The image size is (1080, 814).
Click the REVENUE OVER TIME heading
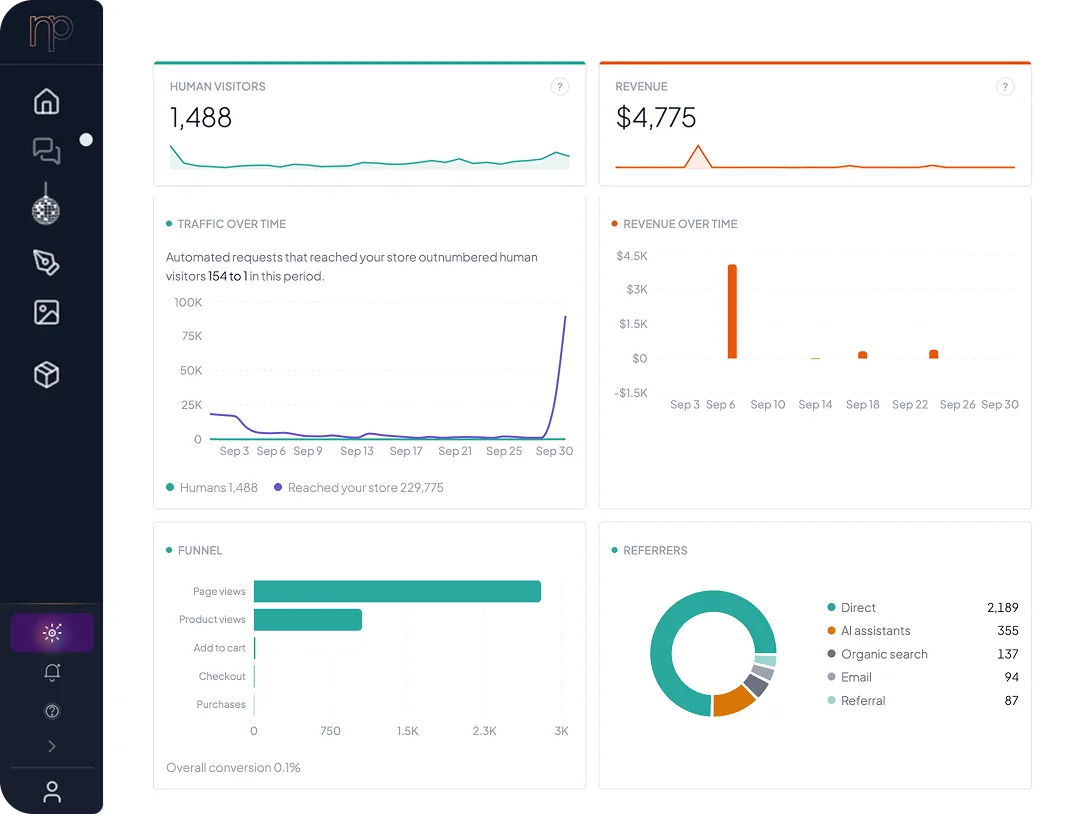click(680, 224)
